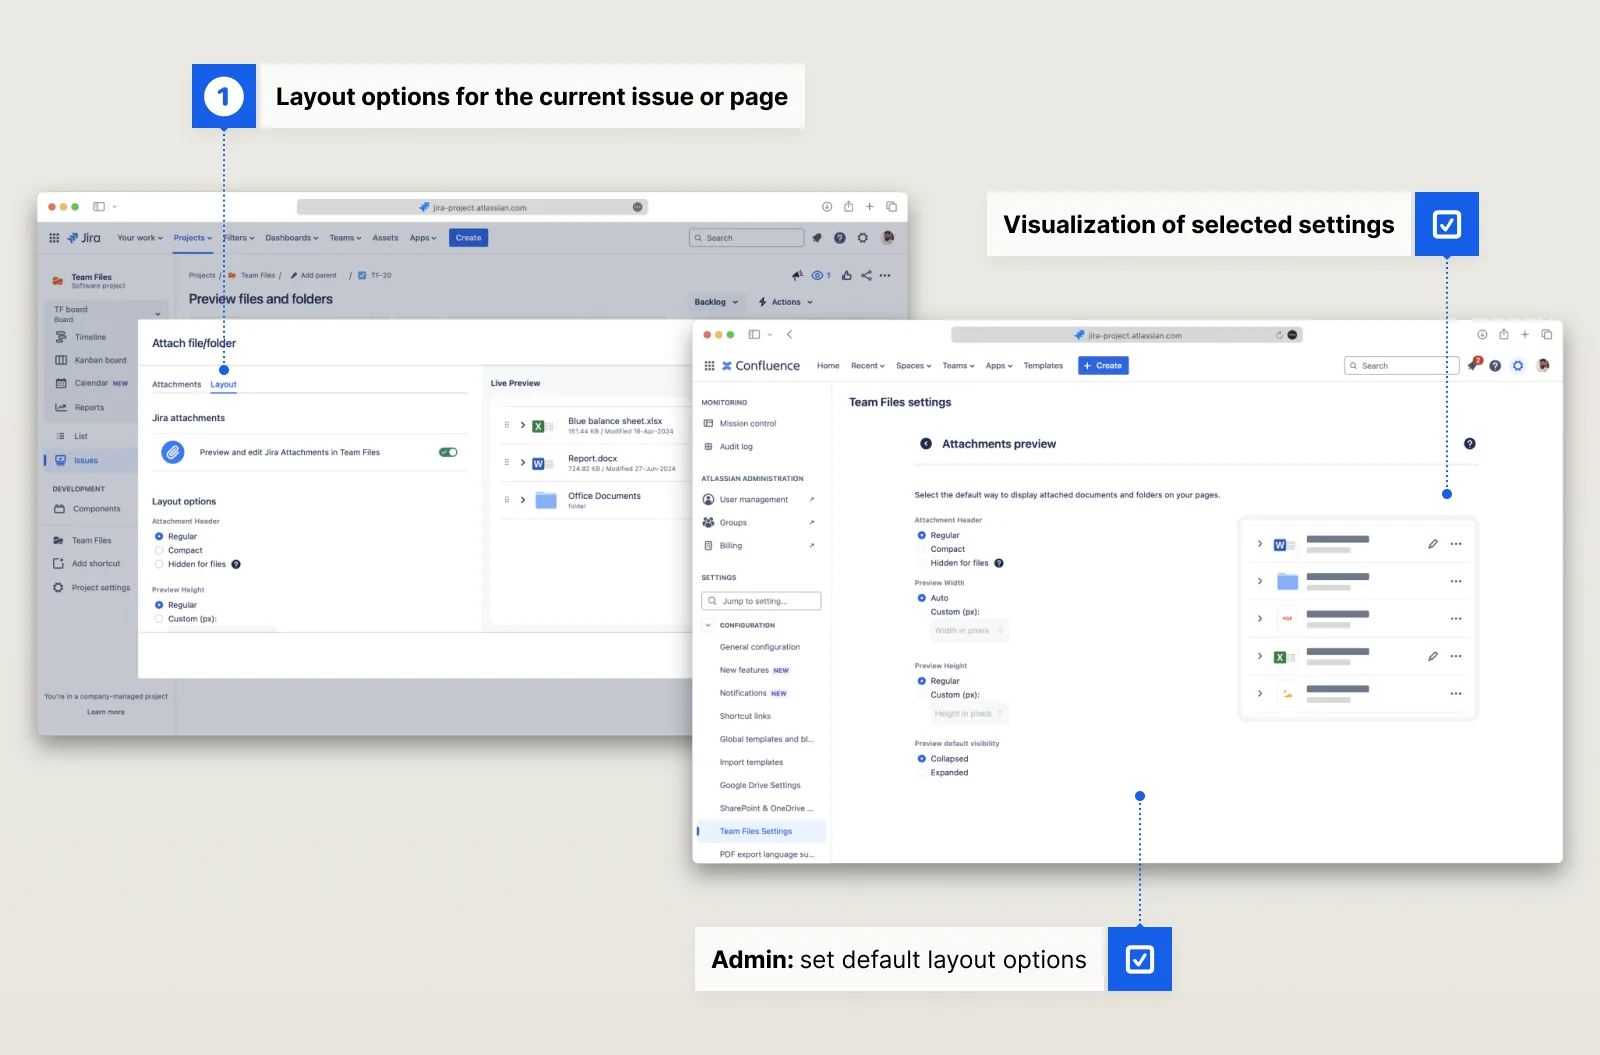Click help icon next to Hidden for files in Confluence
This screenshot has width=1600, height=1055.
(999, 563)
